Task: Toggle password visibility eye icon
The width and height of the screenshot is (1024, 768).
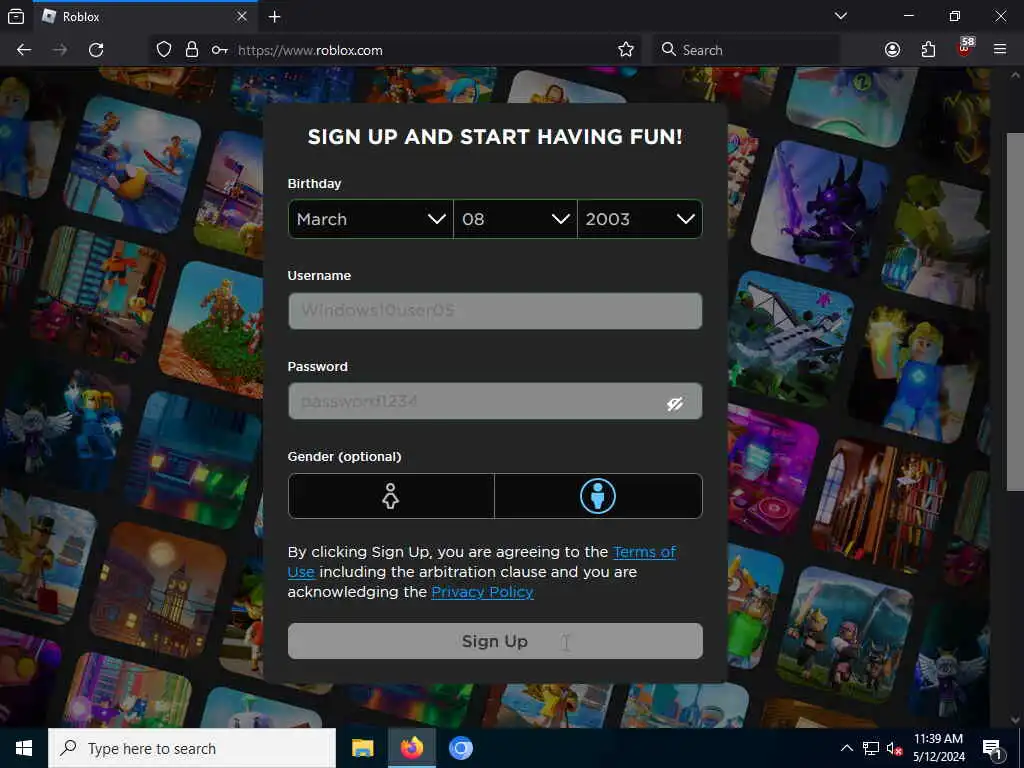Action: point(675,404)
